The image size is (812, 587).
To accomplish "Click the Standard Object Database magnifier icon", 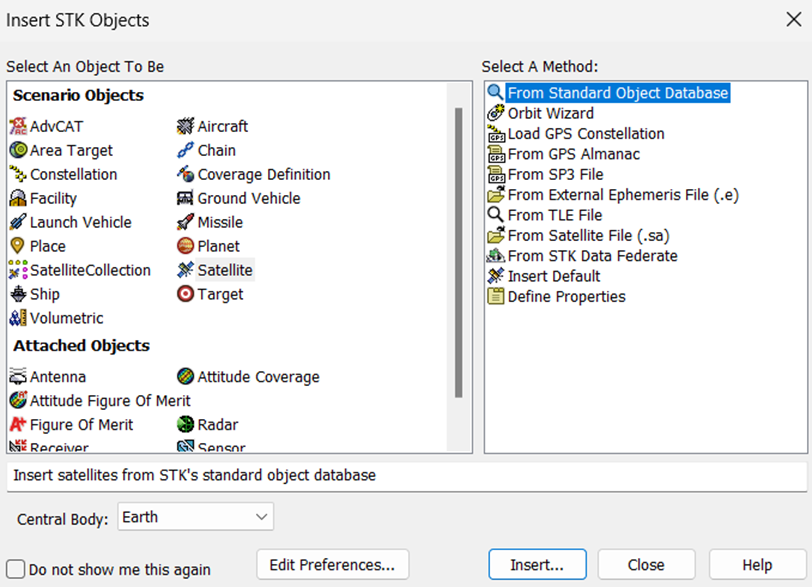I will coord(496,93).
